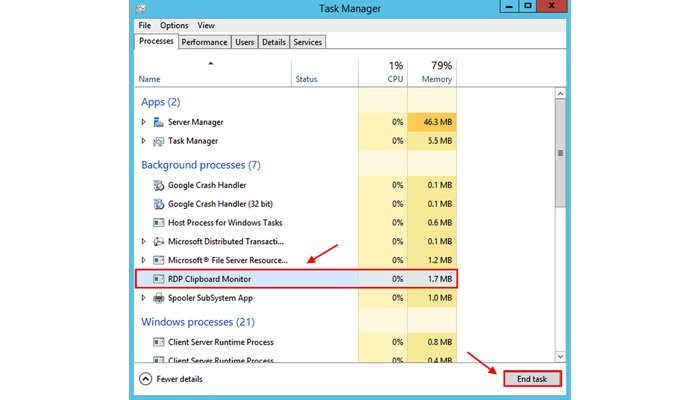Click the 1.7 MB memory value

pos(440,279)
